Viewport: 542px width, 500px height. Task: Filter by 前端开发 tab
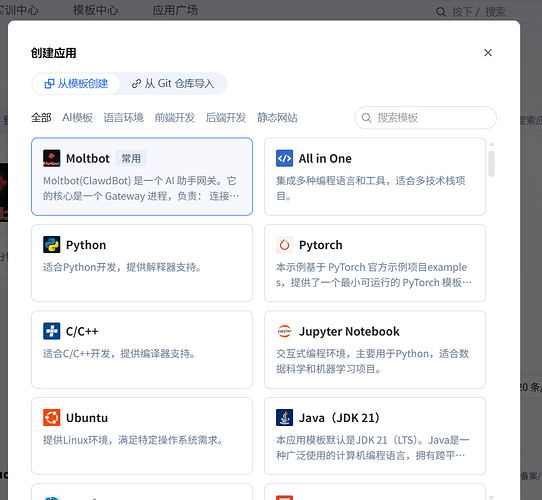pyautogui.click(x=175, y=118)
